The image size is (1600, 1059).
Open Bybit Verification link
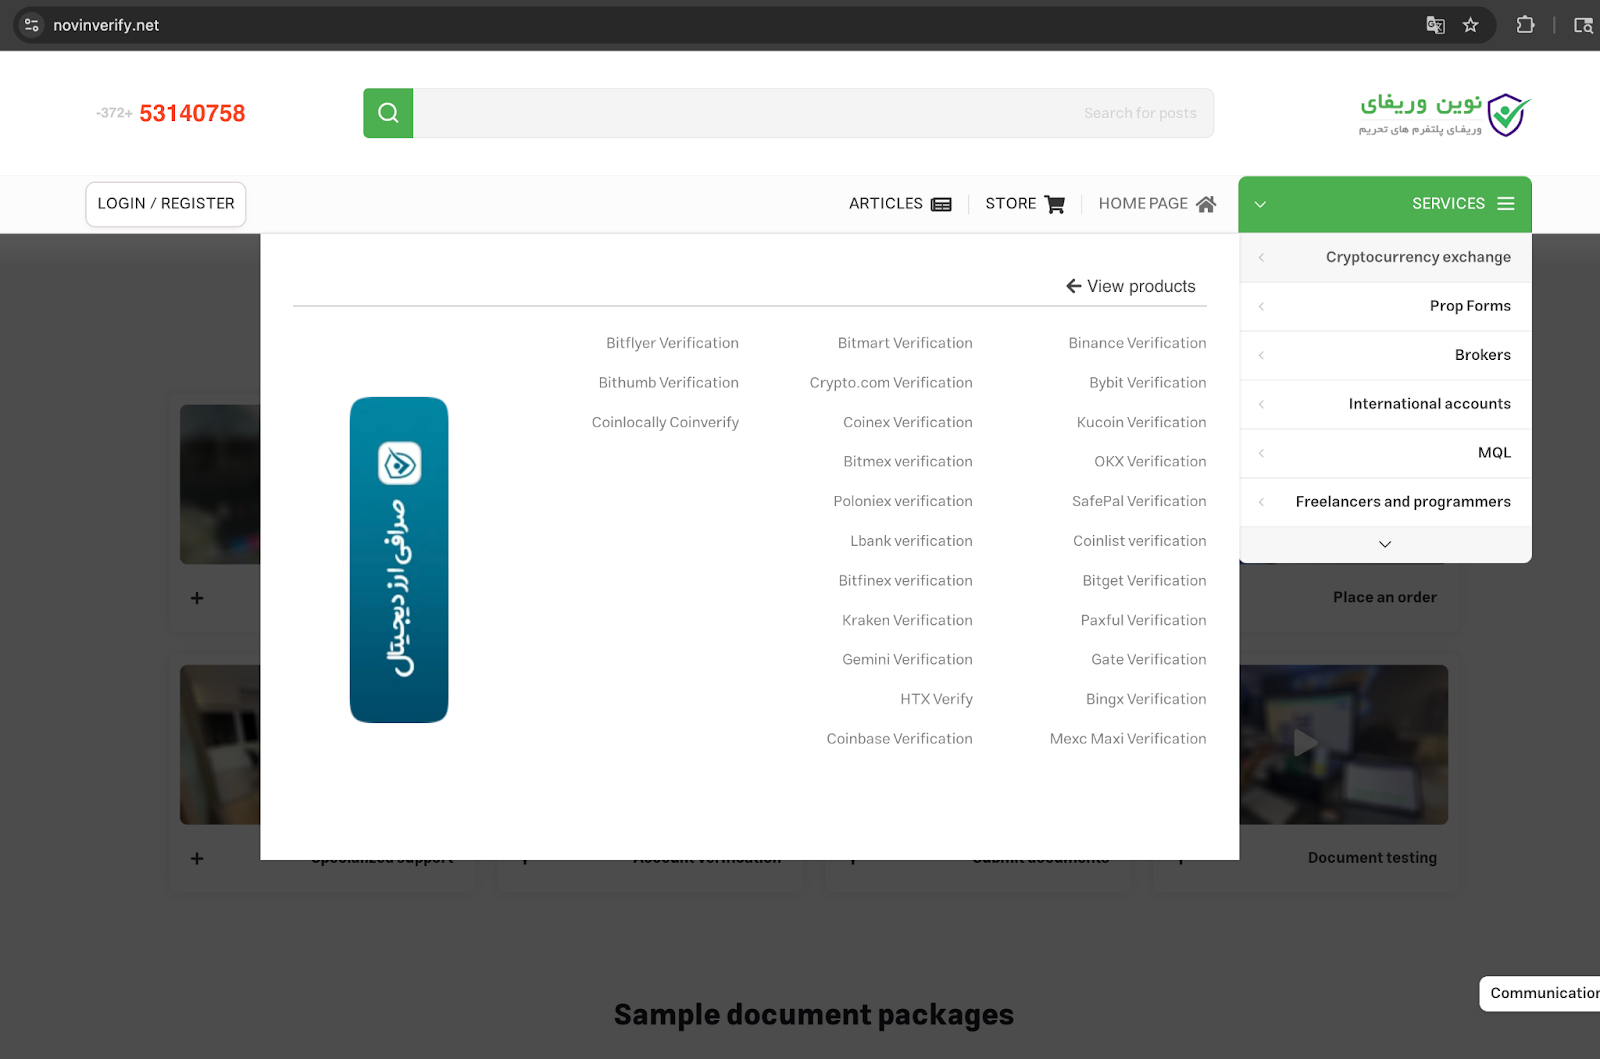[x=1147, y=383]
